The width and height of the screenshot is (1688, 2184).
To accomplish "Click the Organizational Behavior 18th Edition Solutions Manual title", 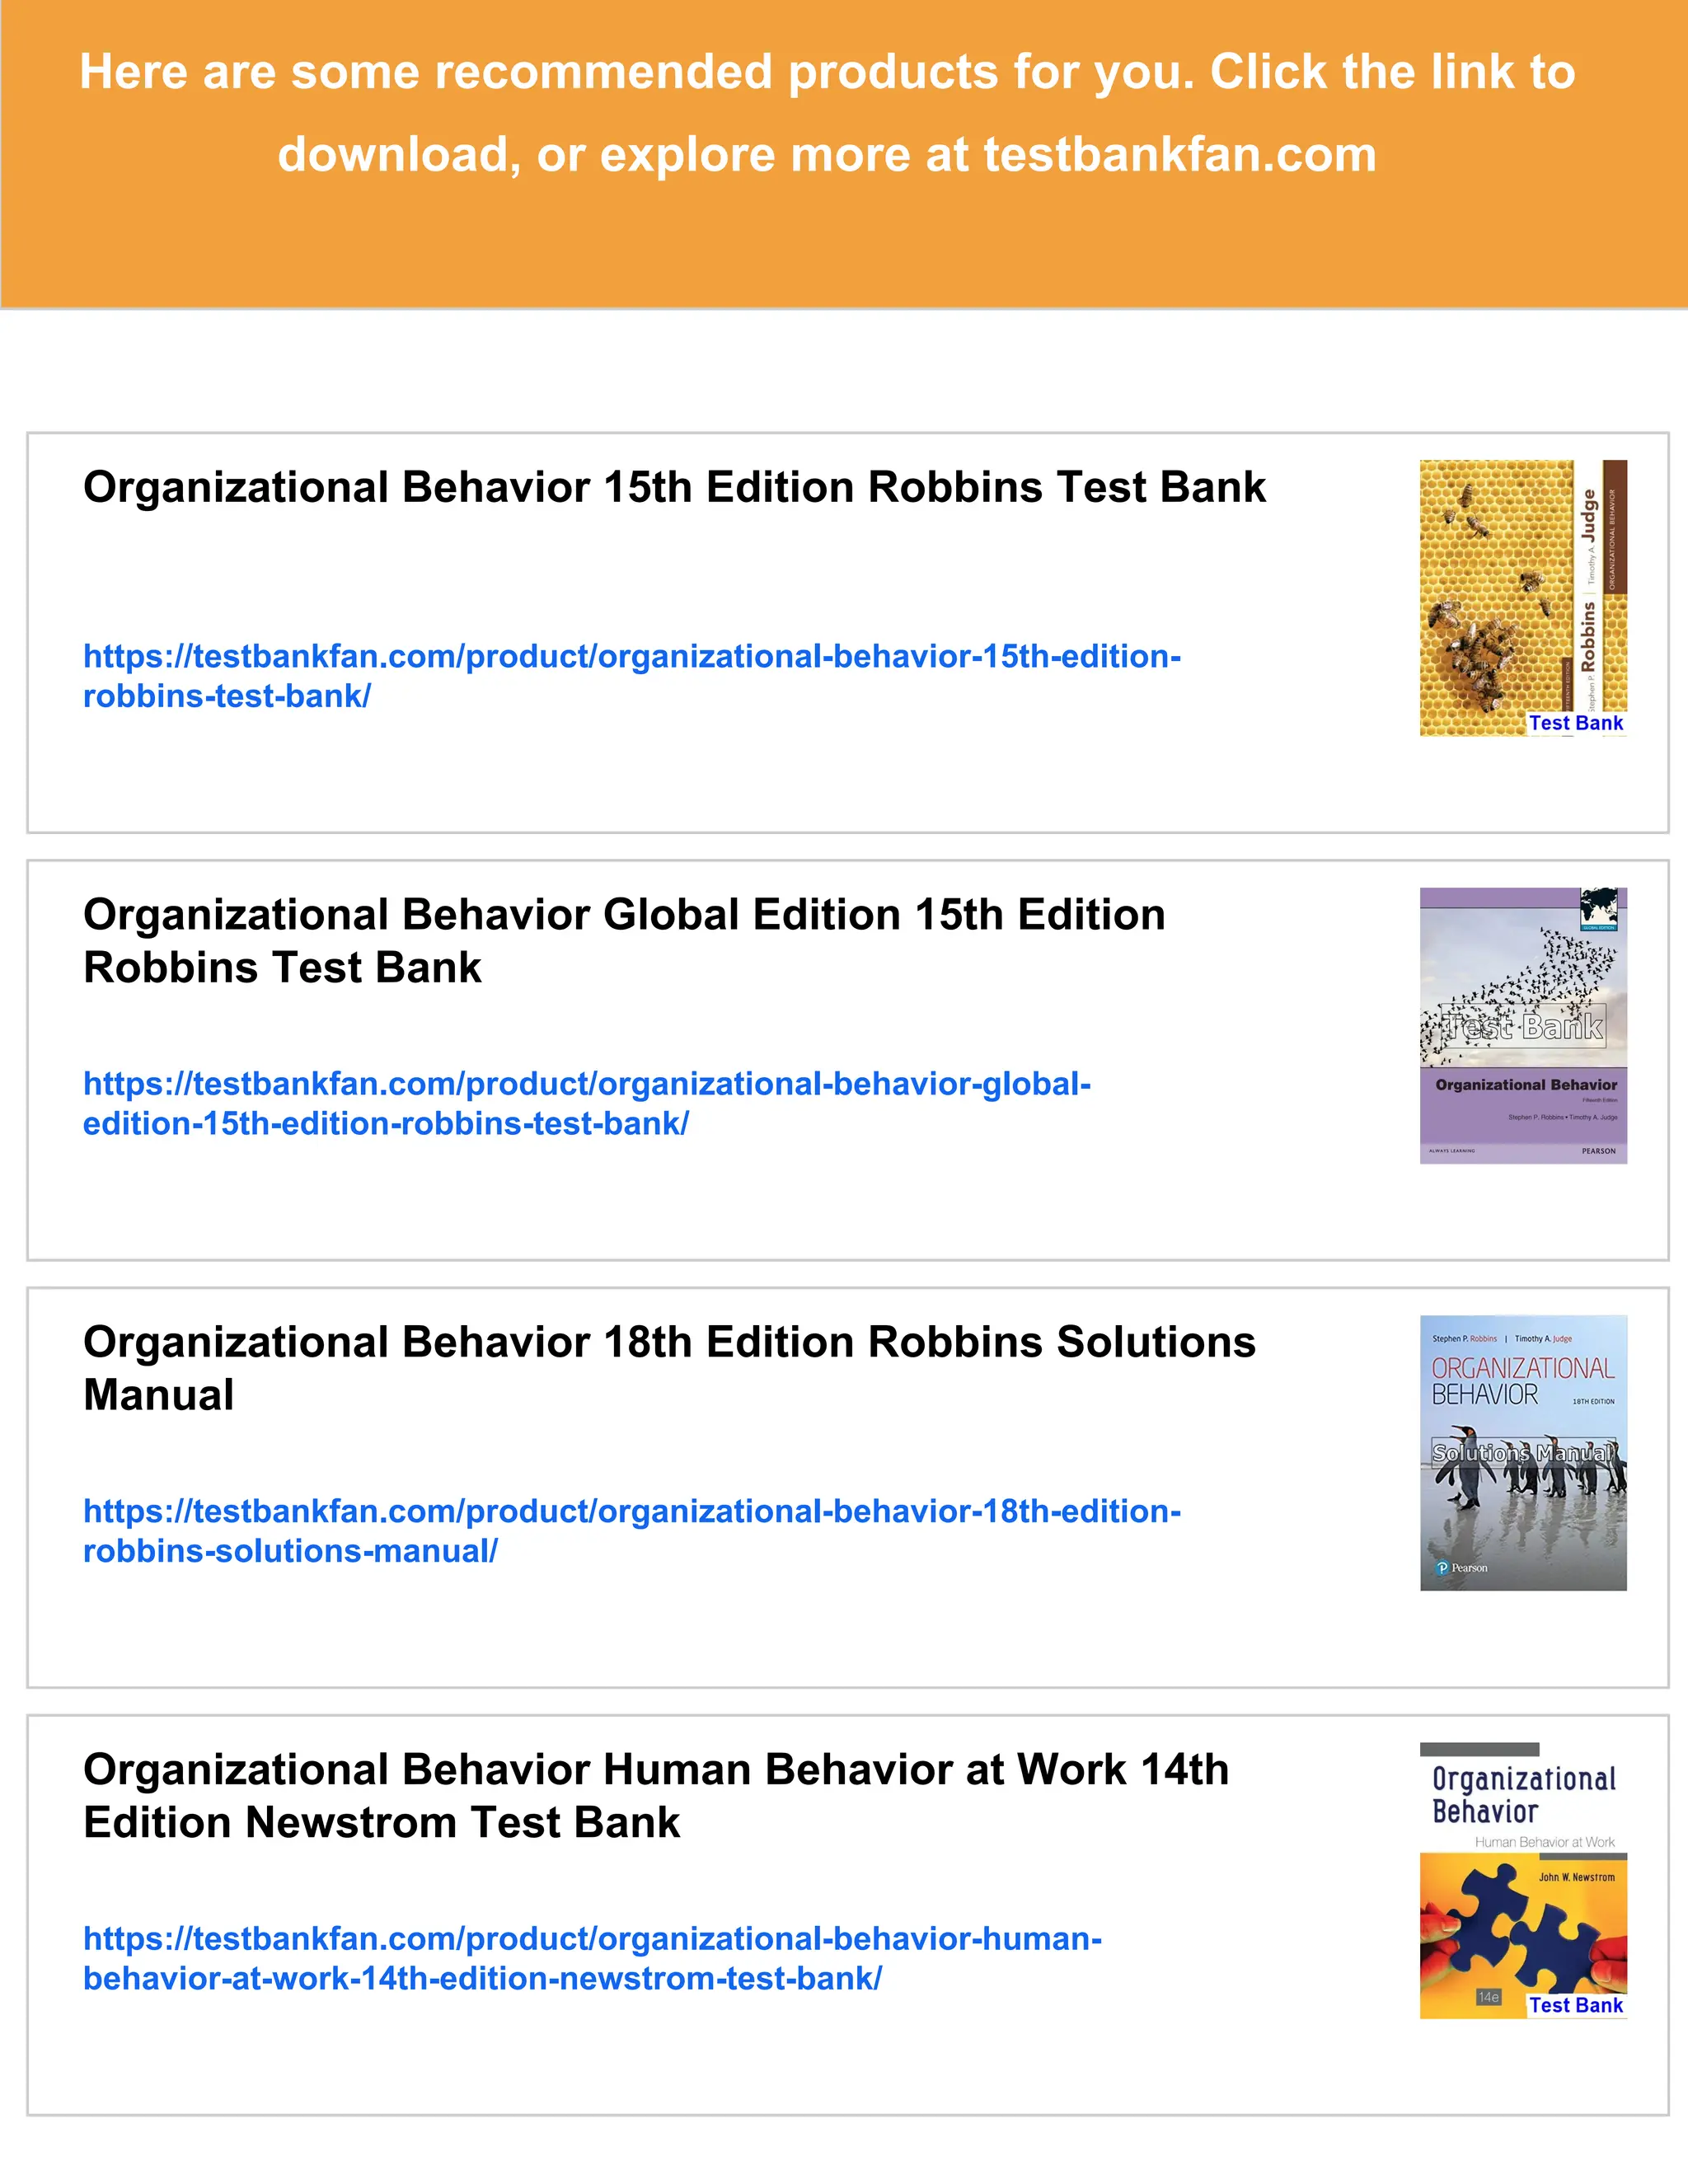I will [668, 1343].
